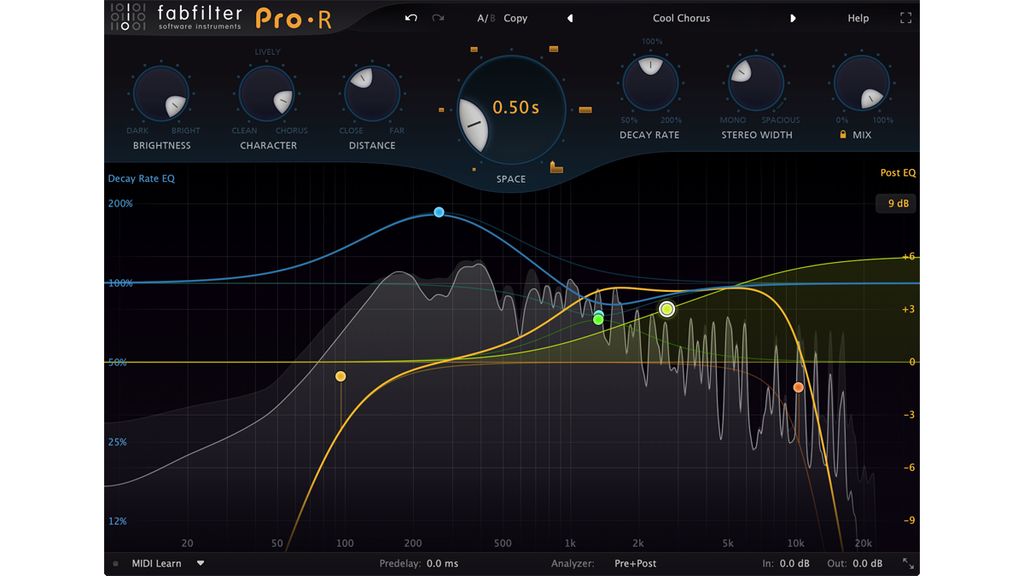Select the Decay Rate EQ label
Viewport: 1024px width, 576px height.
point(140,178)
